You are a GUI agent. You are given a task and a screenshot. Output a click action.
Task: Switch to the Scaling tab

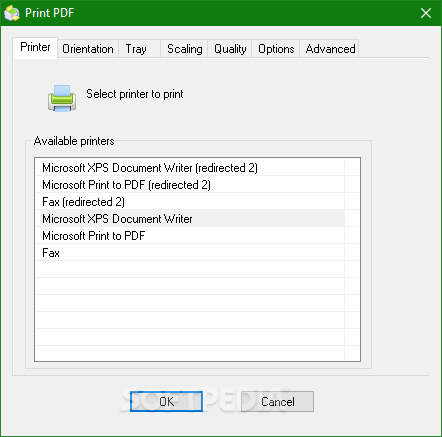point(184,49)
